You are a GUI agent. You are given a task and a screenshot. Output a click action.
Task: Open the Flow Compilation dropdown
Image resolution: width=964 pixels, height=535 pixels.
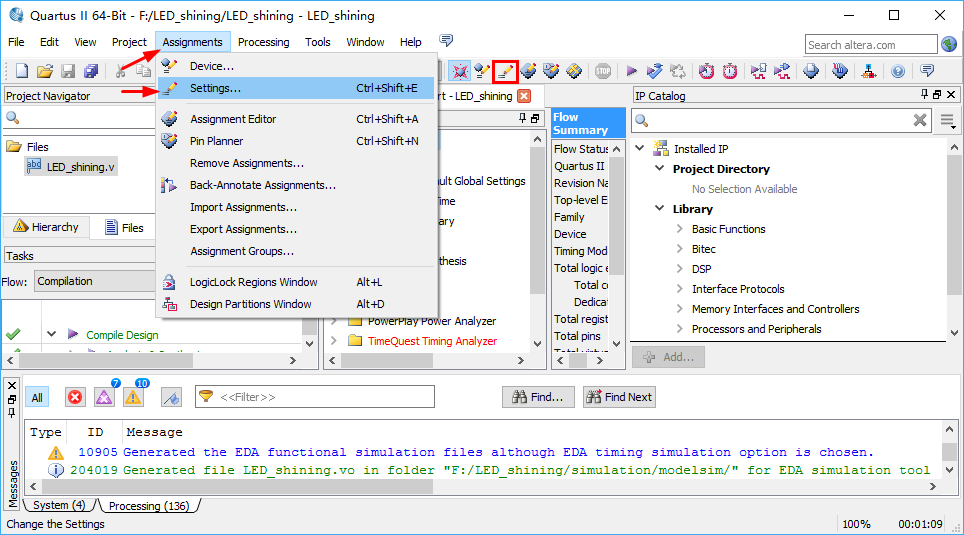(95, 281)
